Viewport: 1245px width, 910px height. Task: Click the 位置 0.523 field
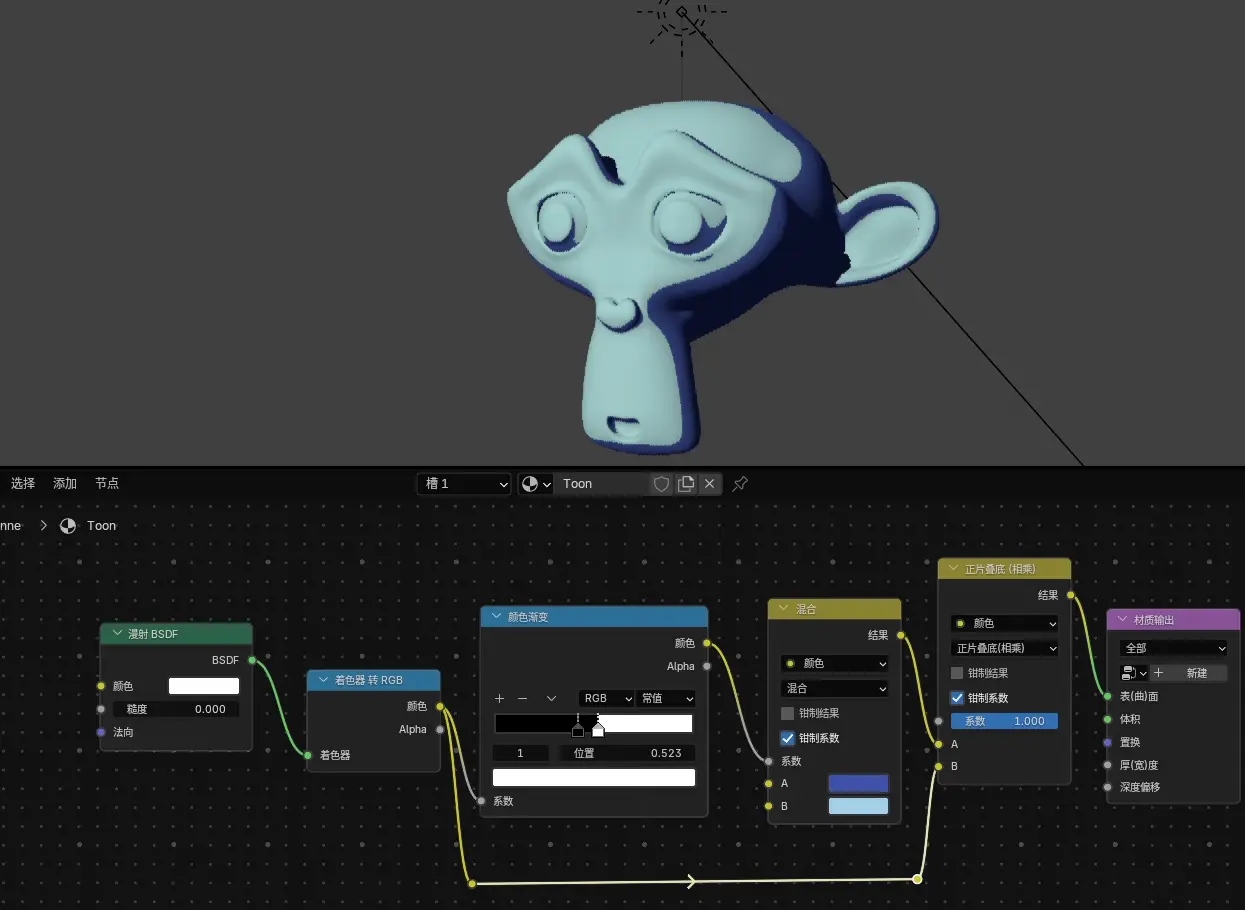click(x=626, y=753)
